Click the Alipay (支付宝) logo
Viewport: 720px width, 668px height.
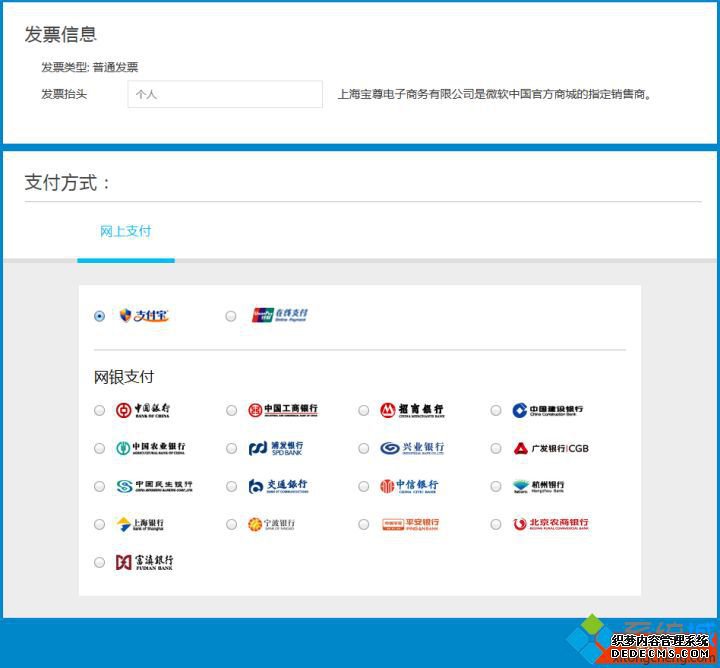[144, 316]
